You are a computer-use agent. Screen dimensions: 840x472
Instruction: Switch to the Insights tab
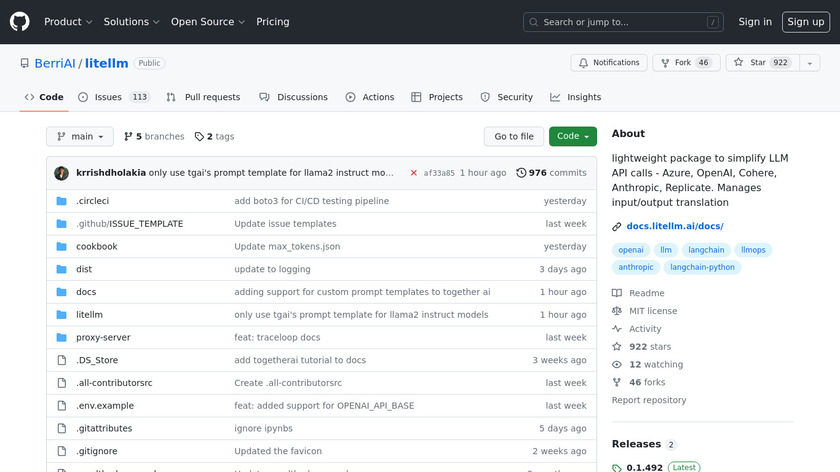point(575,97)
